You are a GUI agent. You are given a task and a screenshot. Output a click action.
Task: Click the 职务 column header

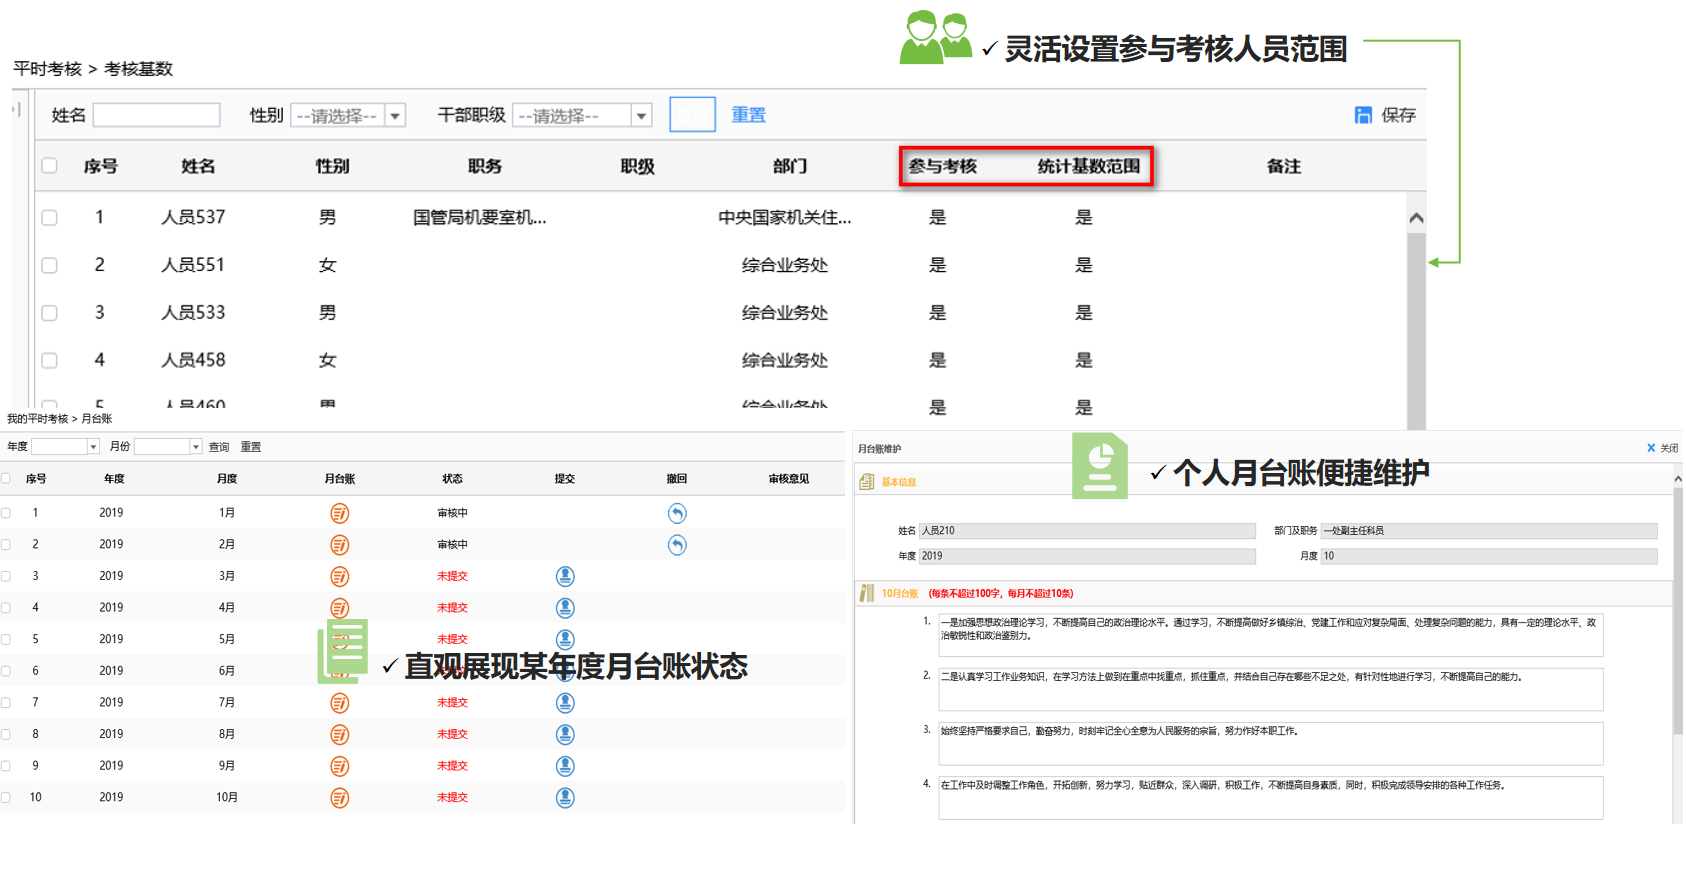pos(485,166)
